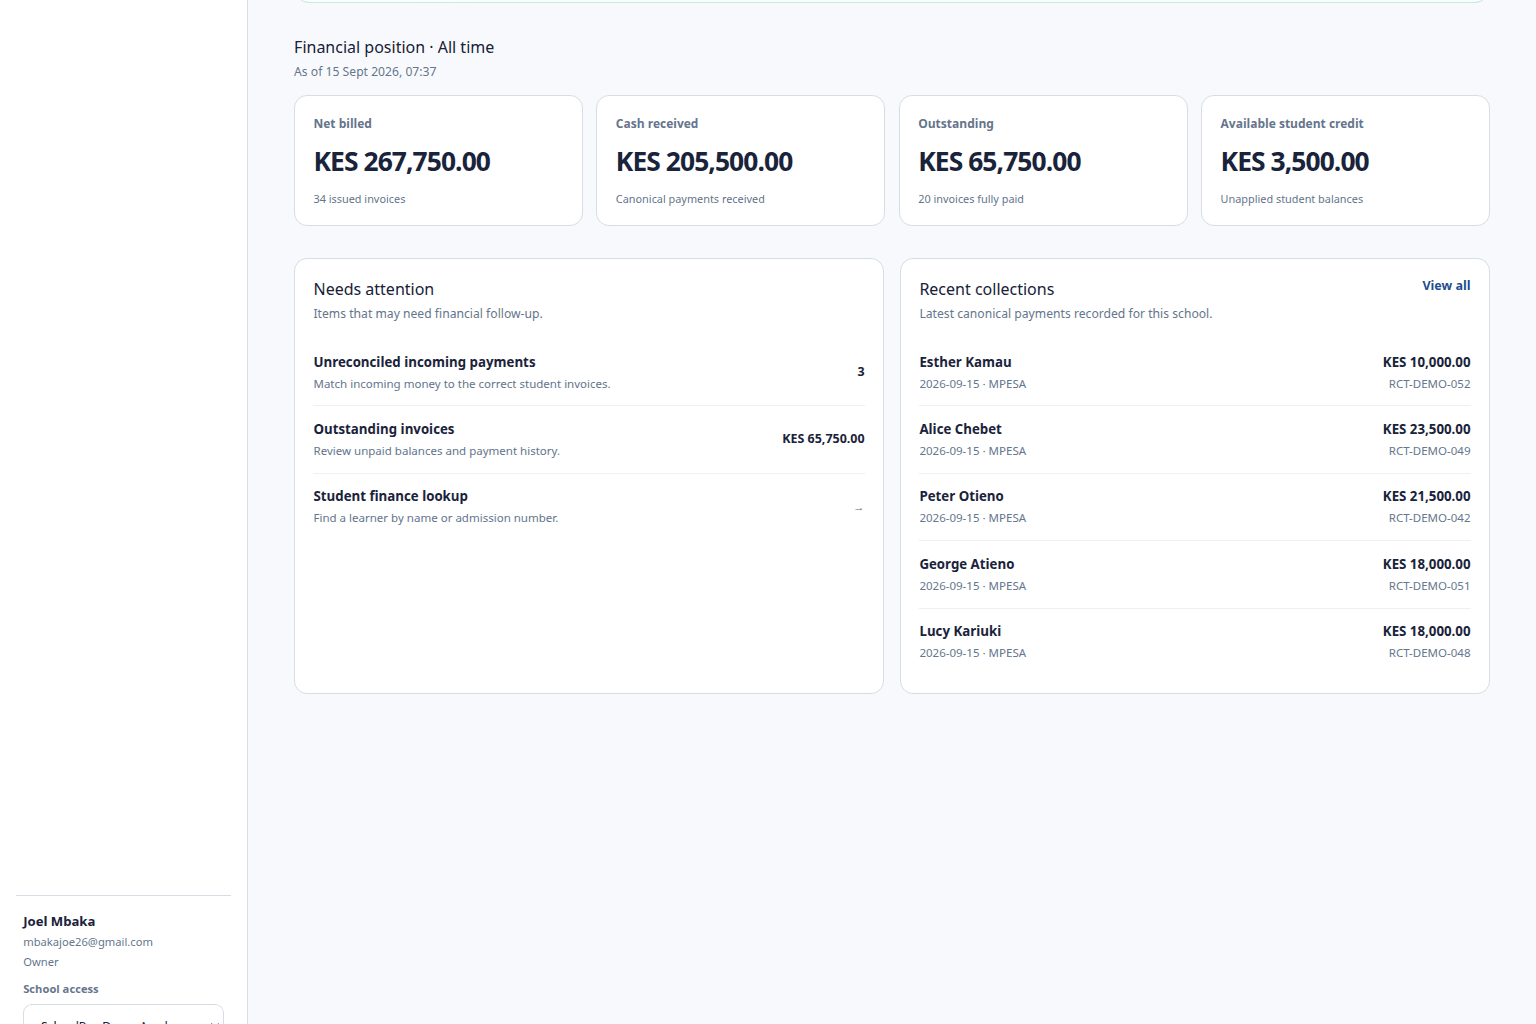Open the School access dropdown

click(123, 1014)
